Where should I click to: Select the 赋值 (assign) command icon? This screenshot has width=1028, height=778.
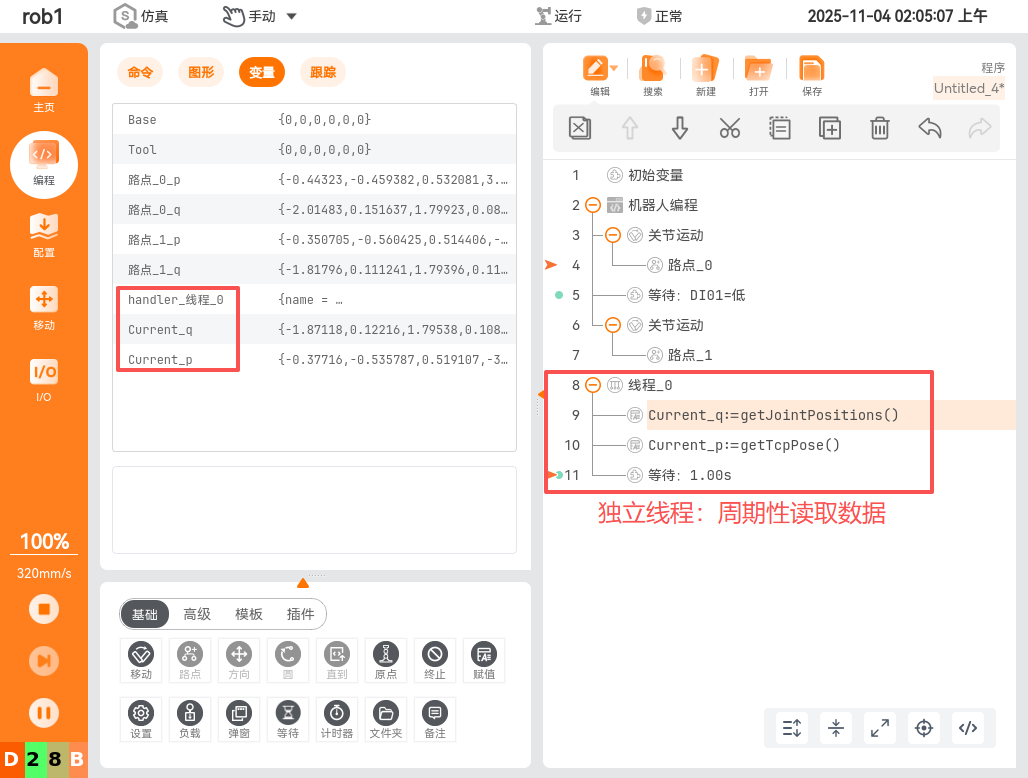(484, 660)
